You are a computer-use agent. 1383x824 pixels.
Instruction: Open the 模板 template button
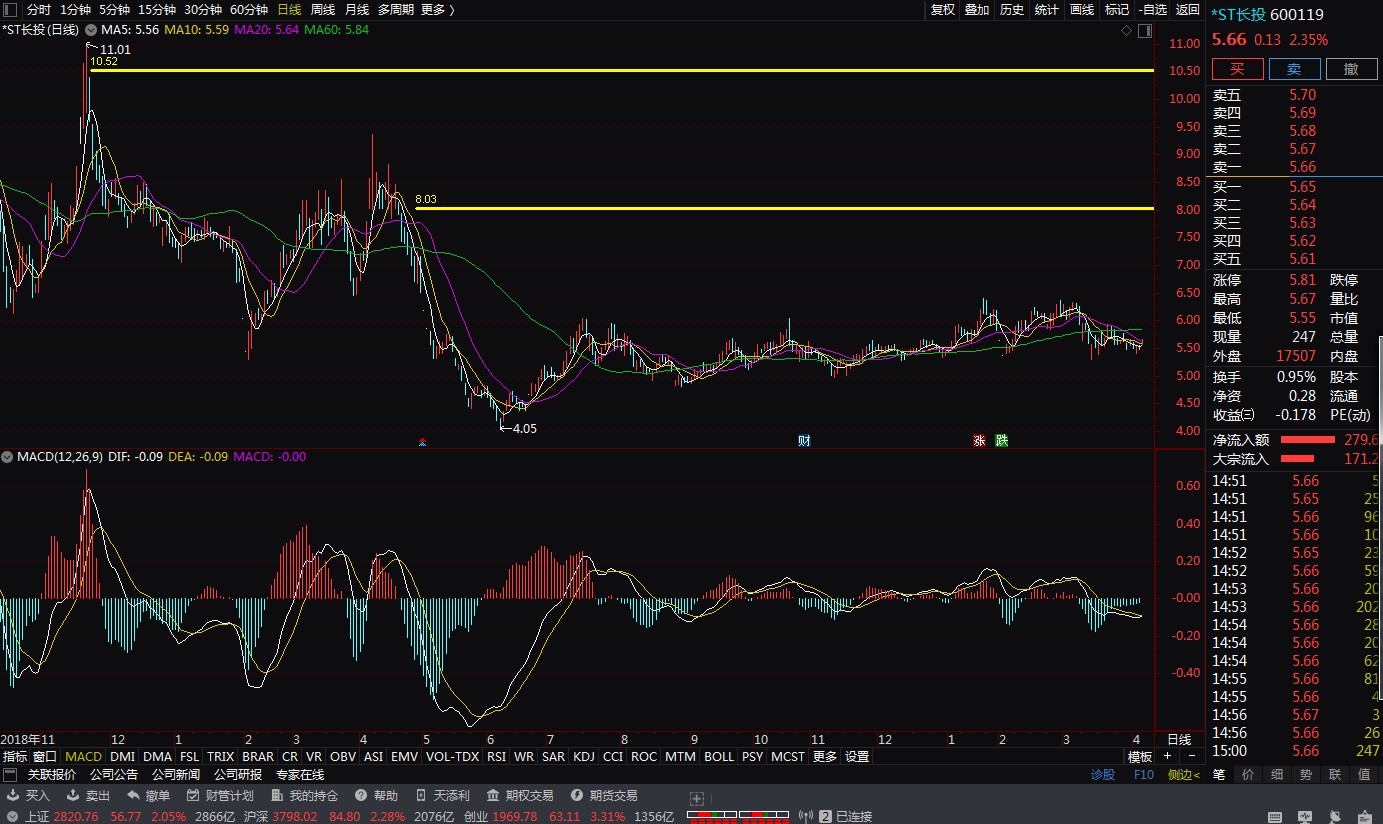(x=1140, y=757)
